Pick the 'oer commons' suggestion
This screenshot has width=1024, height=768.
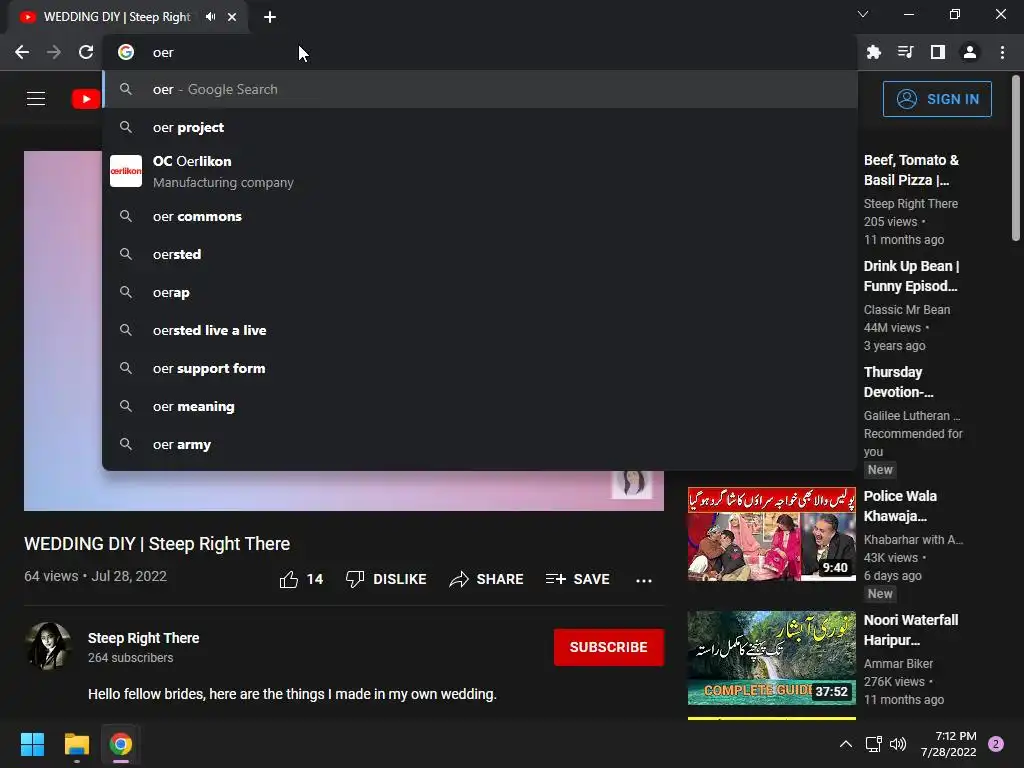pyautogui.click(x=480, y=216)
